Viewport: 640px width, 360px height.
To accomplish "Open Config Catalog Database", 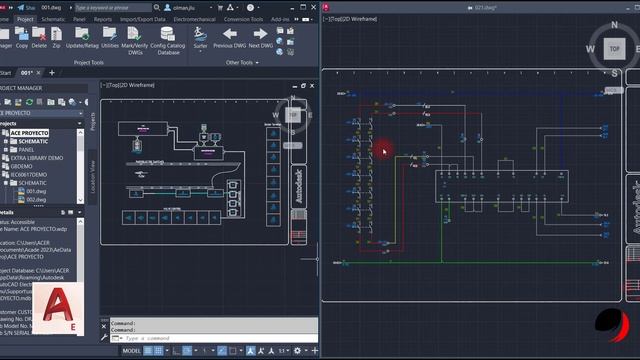I will point(168,40).
